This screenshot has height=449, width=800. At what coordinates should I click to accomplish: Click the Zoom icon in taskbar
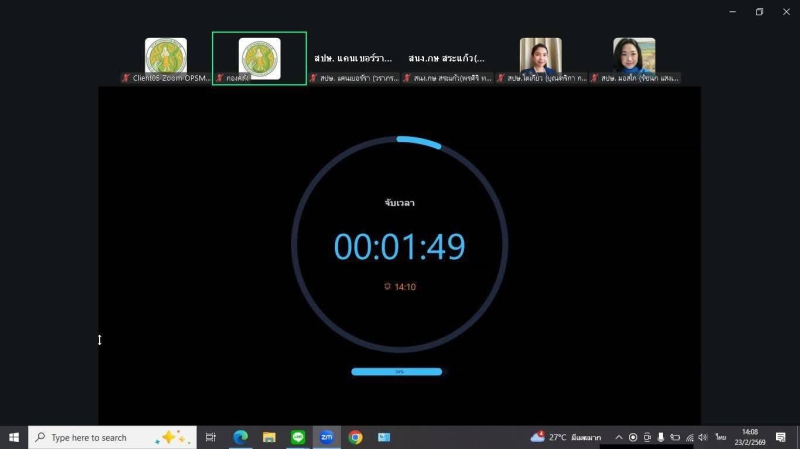pos(326,437)
